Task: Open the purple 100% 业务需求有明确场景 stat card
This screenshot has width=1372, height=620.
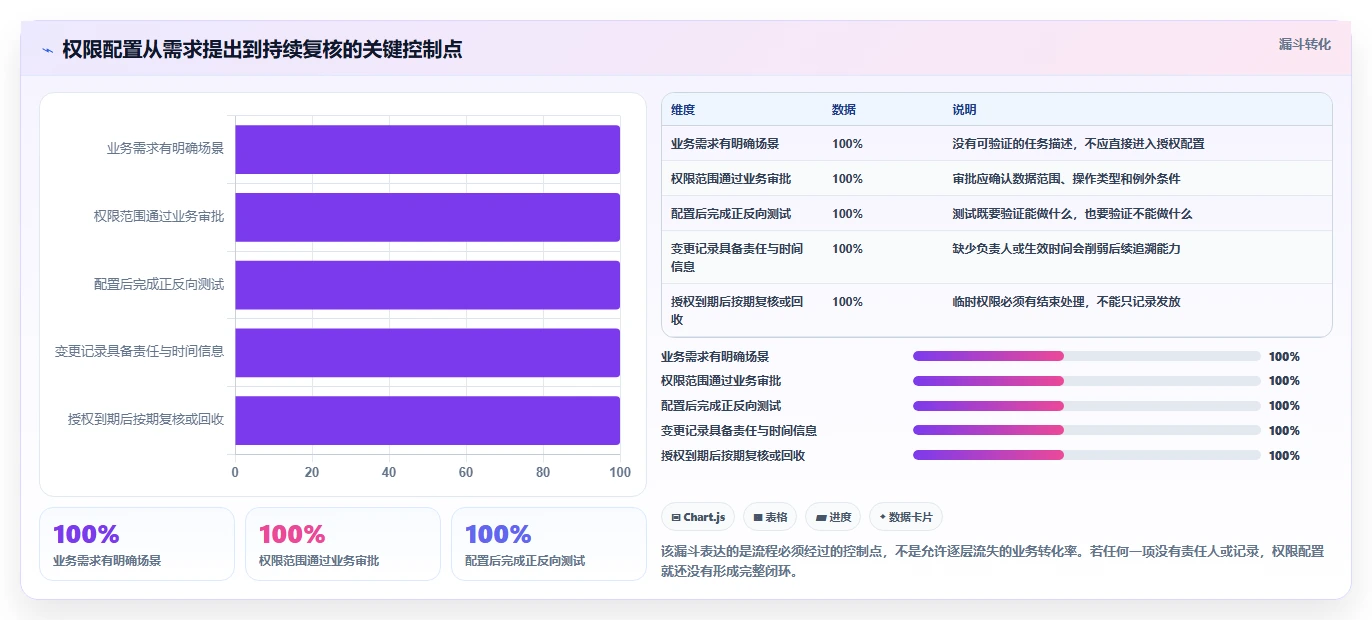Action: point(137,544)
